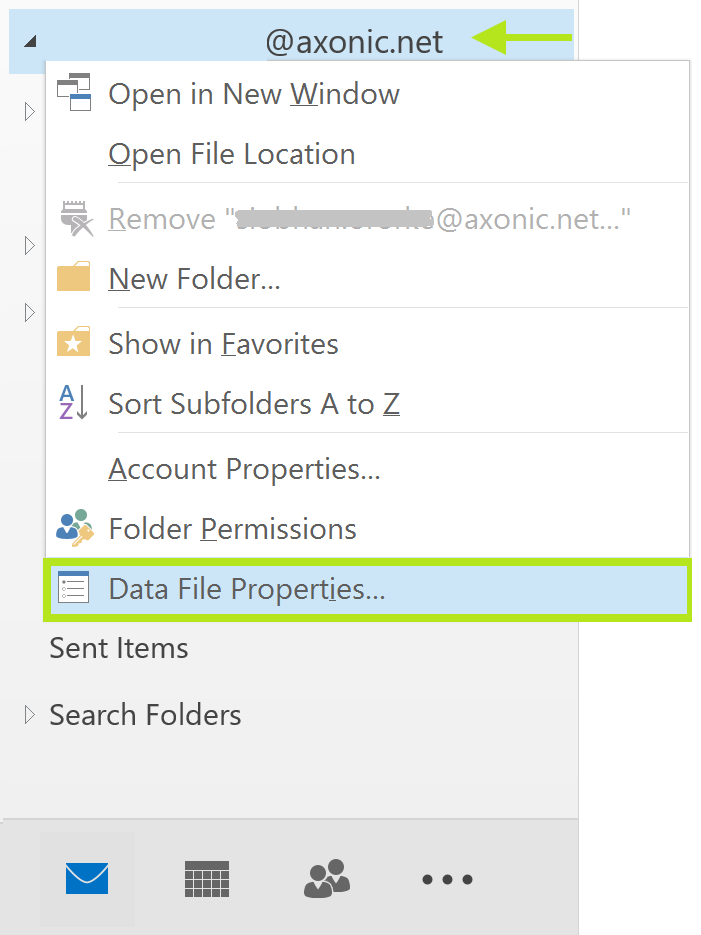Click the Data File Properties list icon

tap(74, 588)
